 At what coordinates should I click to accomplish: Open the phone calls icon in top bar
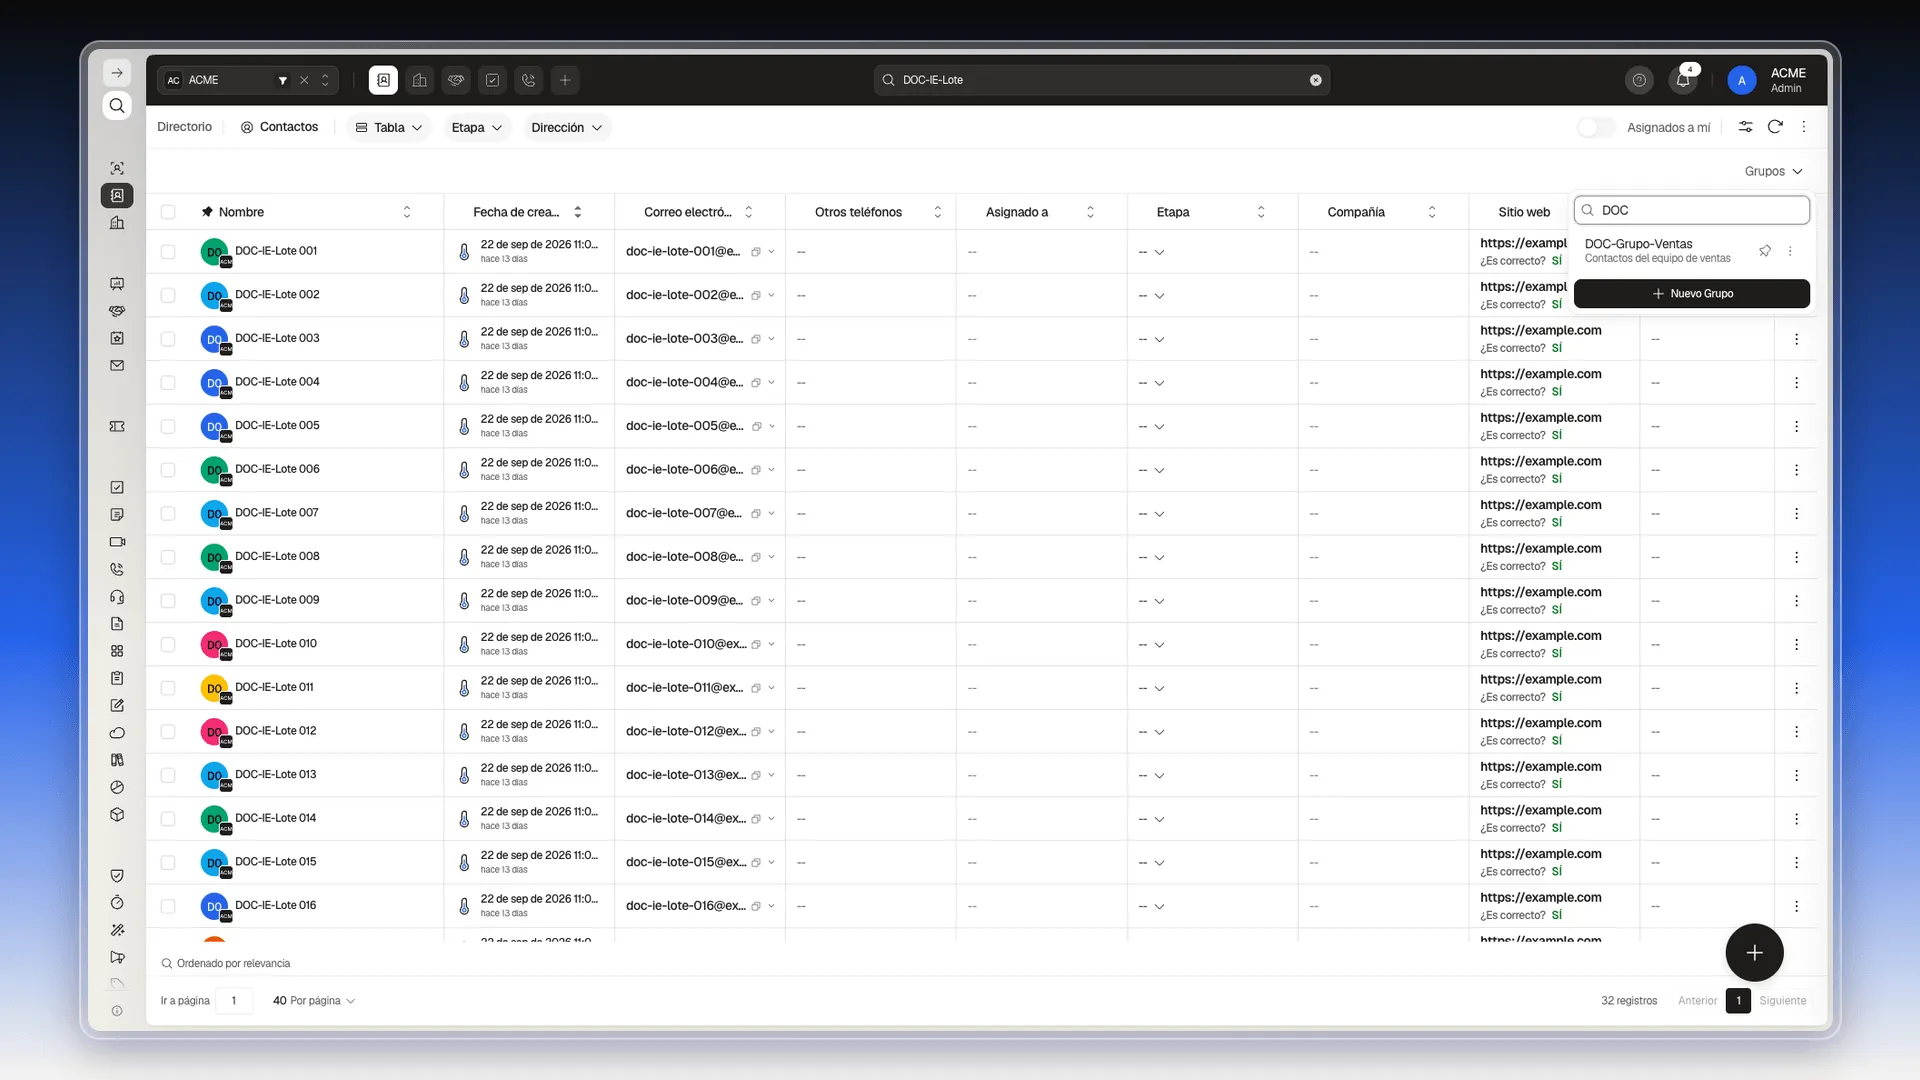529,80
